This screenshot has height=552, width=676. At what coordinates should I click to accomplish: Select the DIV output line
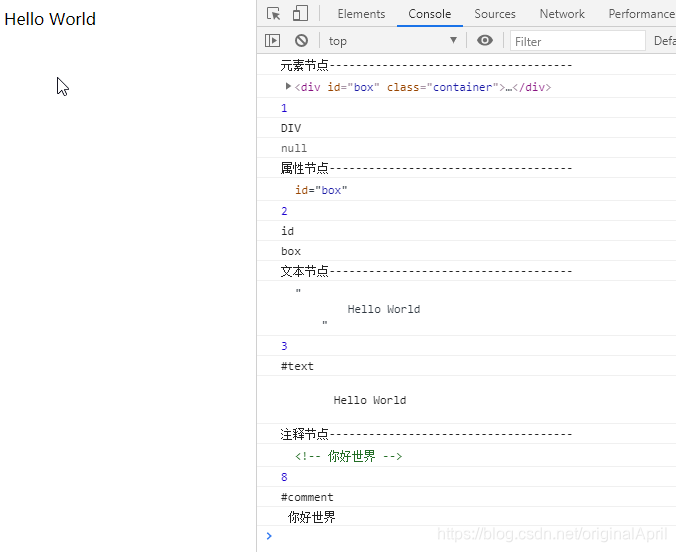(291, 128)
